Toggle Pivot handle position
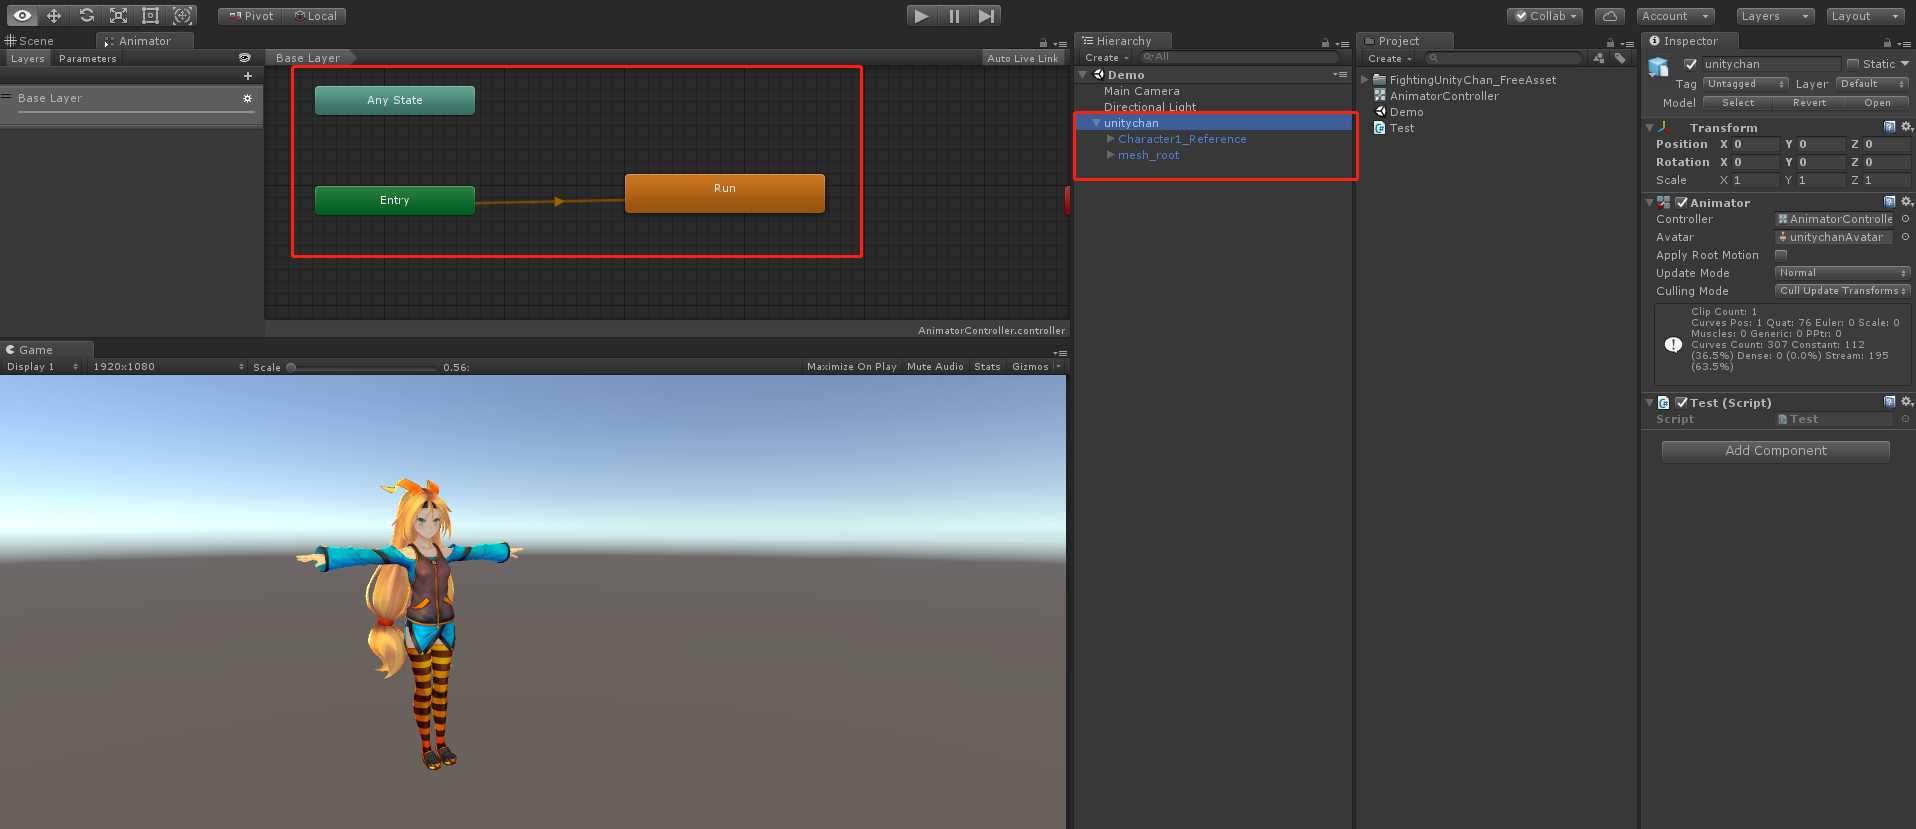The width and height of the screenshot is (1916, 829). [251, 16]
